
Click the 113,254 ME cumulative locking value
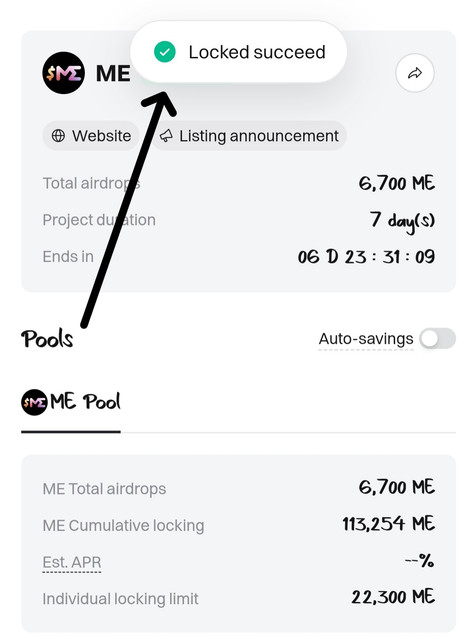pos(388,524)
